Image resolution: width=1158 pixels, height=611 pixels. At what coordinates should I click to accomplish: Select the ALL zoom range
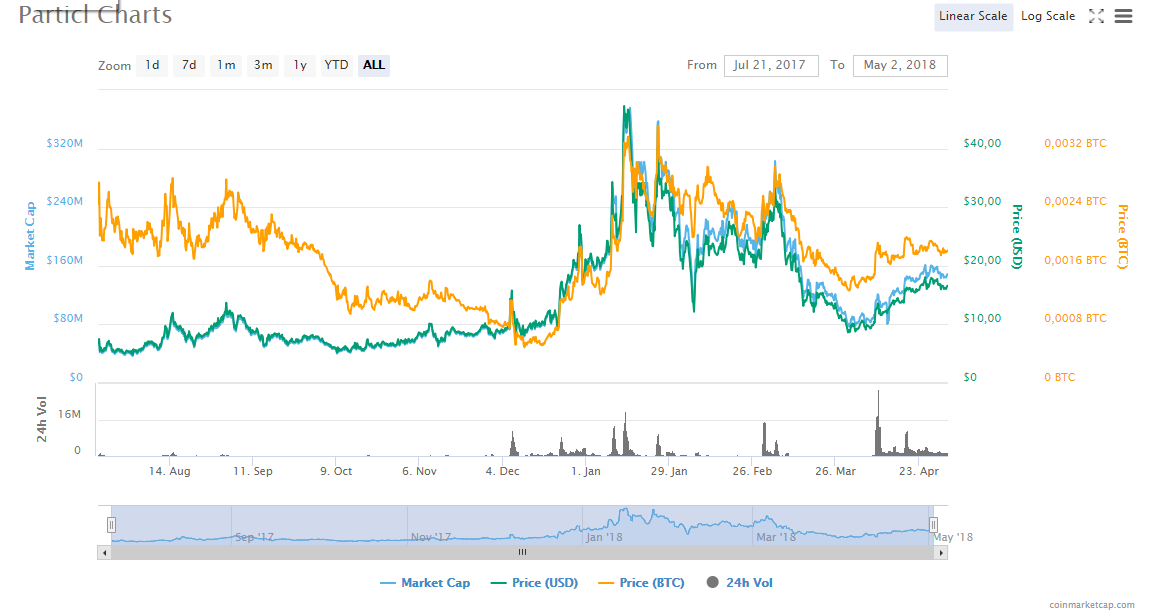374,65
